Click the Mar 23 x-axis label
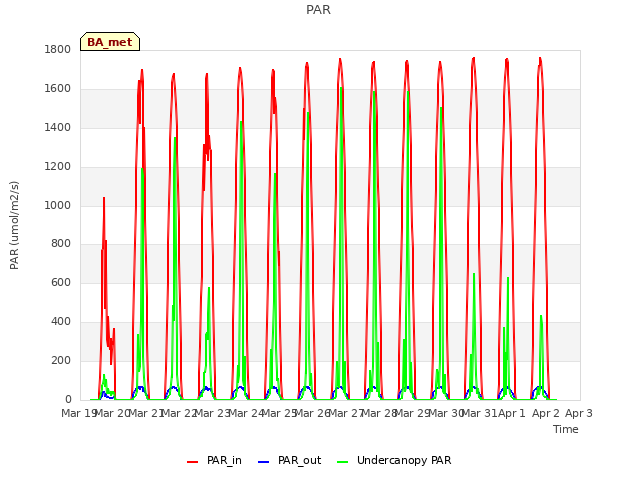 [212, 413]
